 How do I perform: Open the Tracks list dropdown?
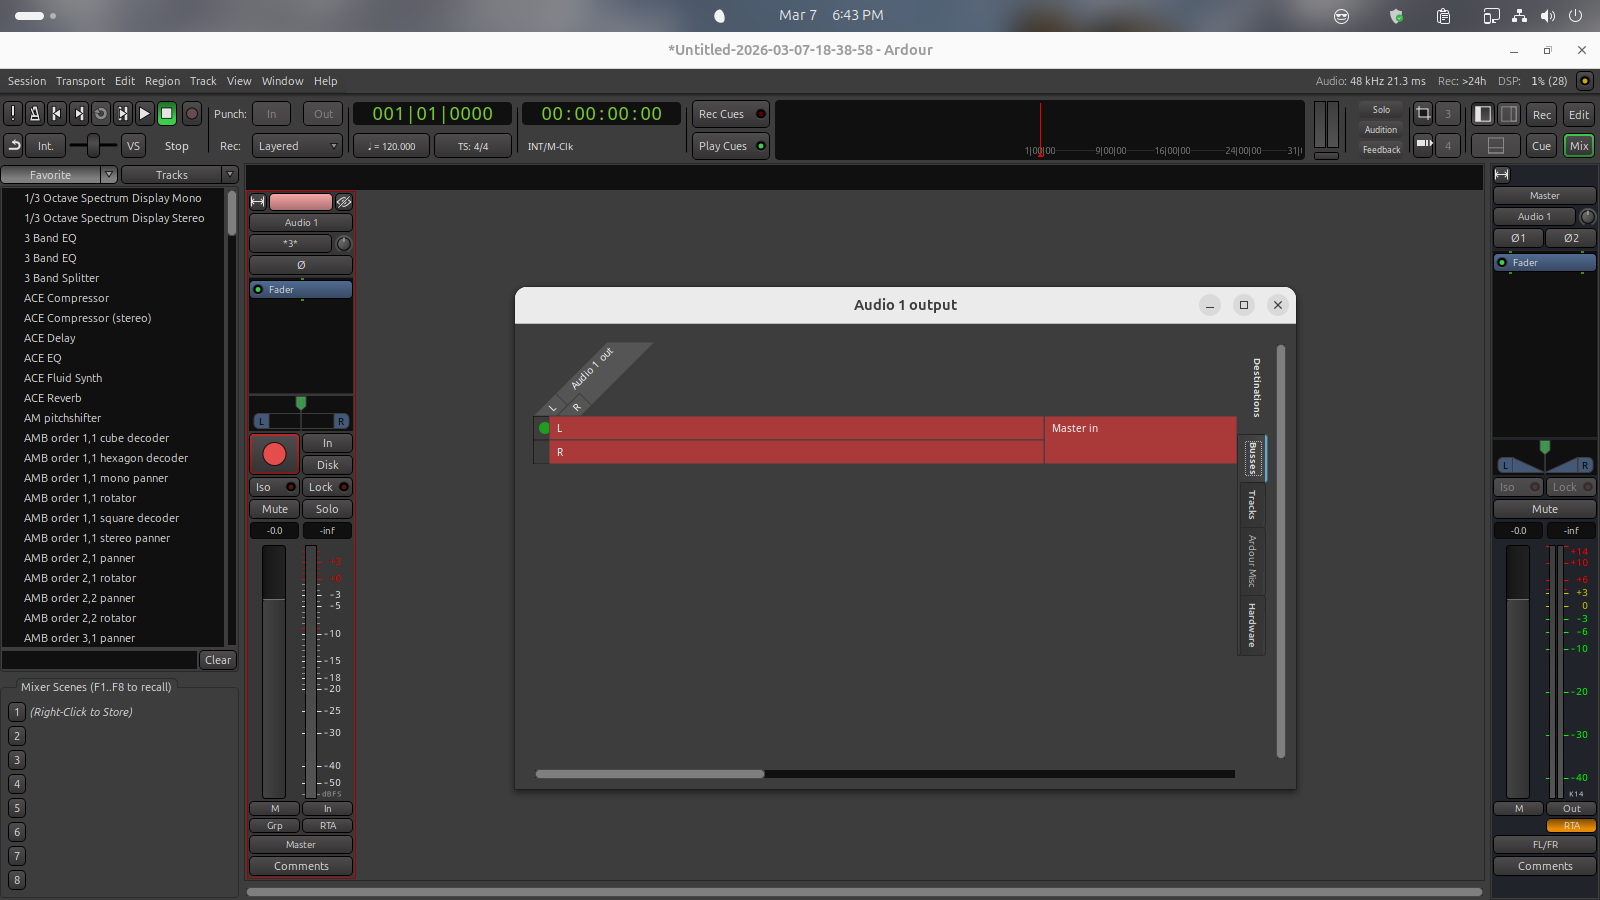point(178,175)
